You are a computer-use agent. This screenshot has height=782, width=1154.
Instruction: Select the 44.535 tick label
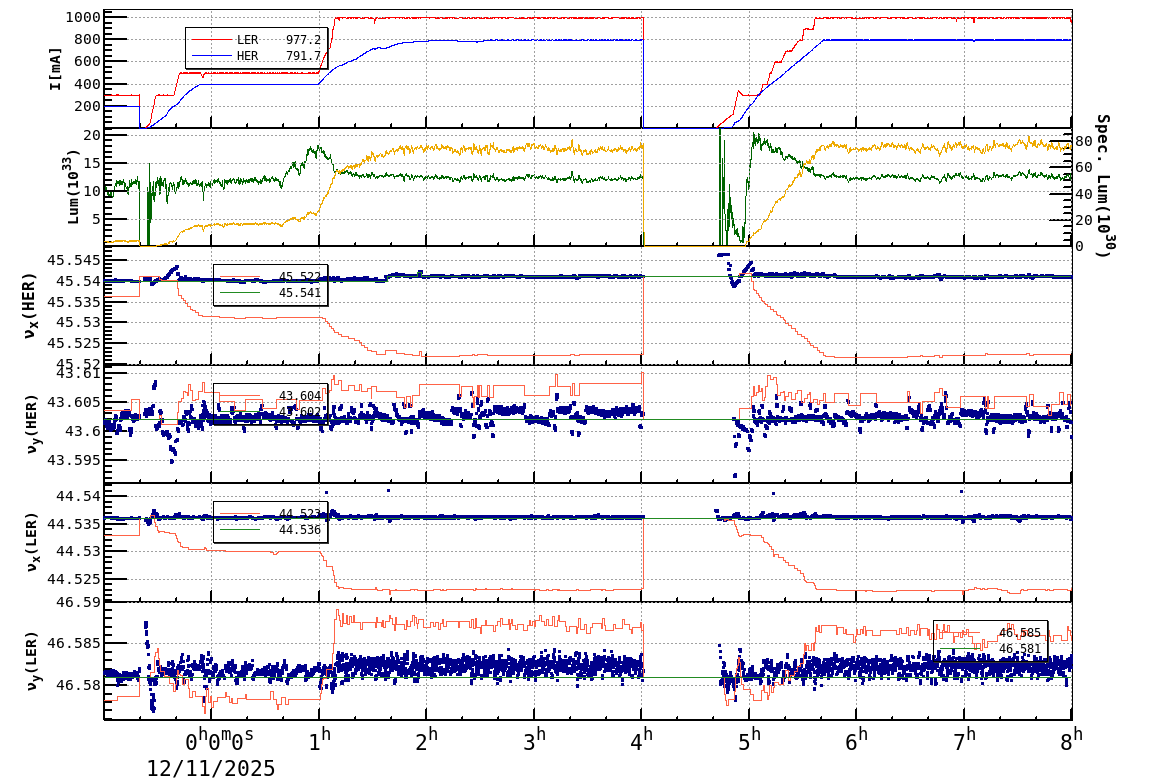point(74,524)
